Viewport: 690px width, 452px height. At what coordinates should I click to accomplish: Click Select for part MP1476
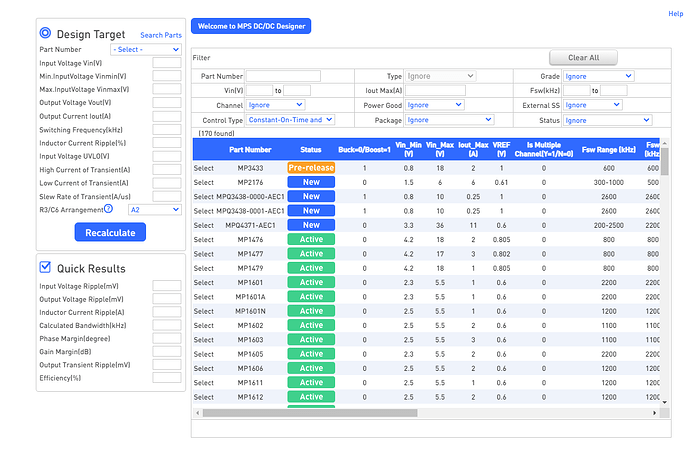[x=204, y=239]
